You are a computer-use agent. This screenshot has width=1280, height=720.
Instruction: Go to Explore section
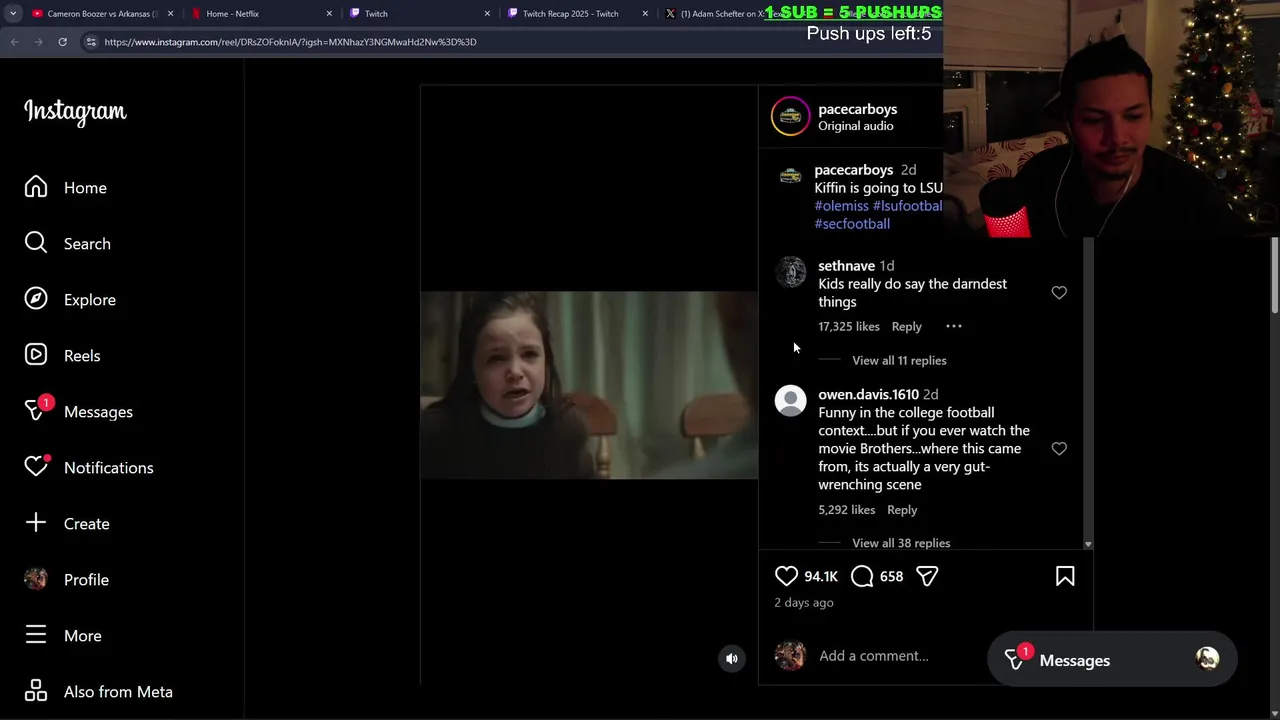[70, 300]
